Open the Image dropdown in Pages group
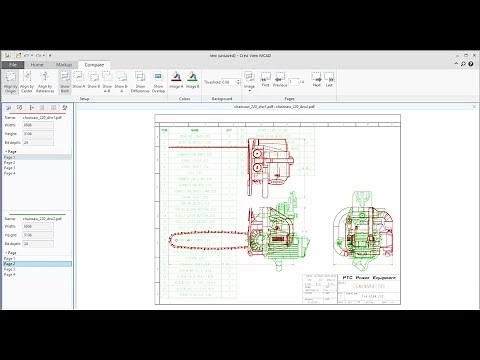 [x=249, y=82]
